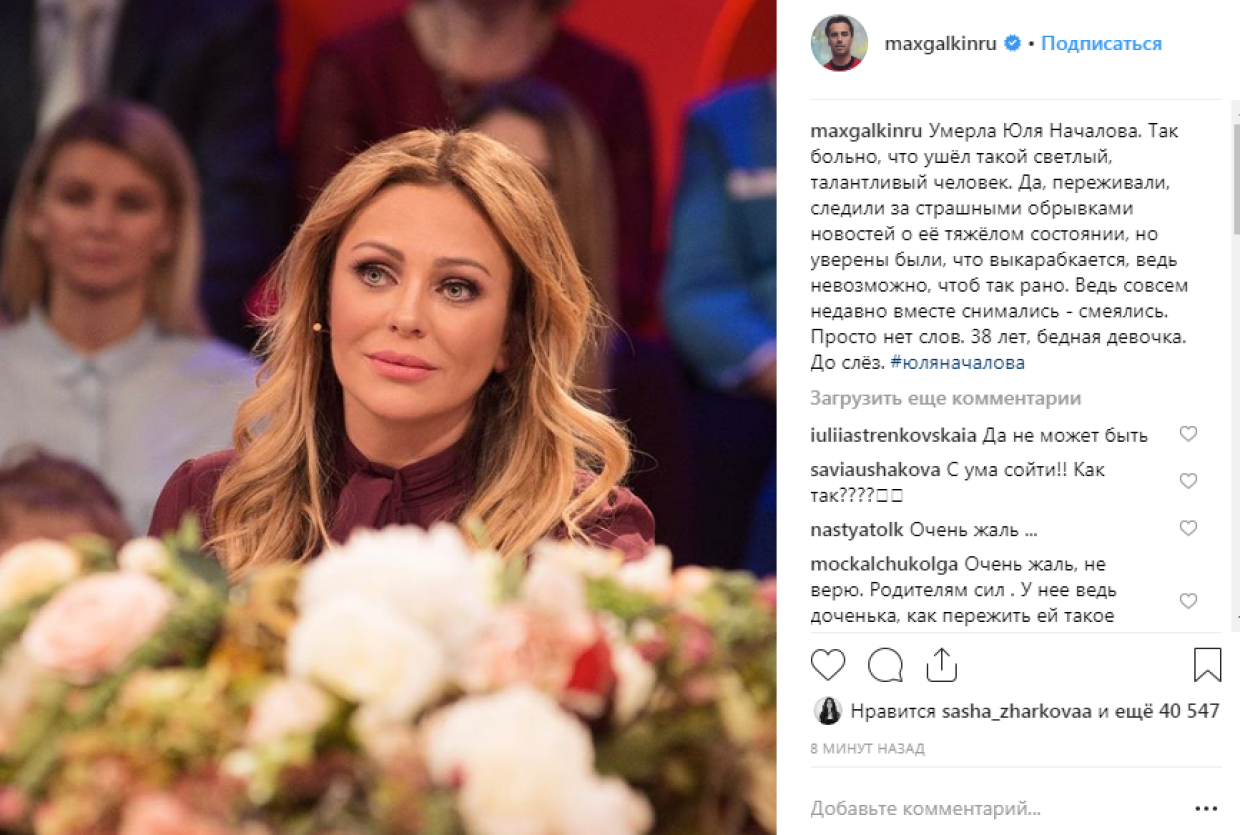
Task: Follow account with Подписаться button
Action: coord(1101,44)
